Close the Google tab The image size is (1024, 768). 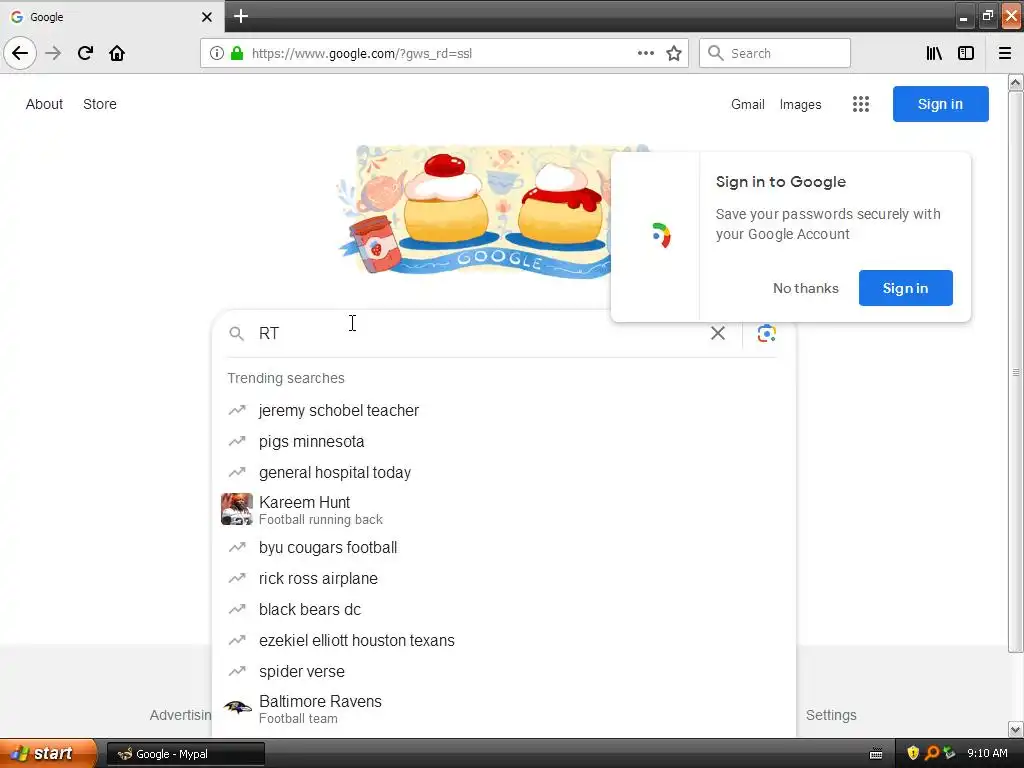coord(207,17)
